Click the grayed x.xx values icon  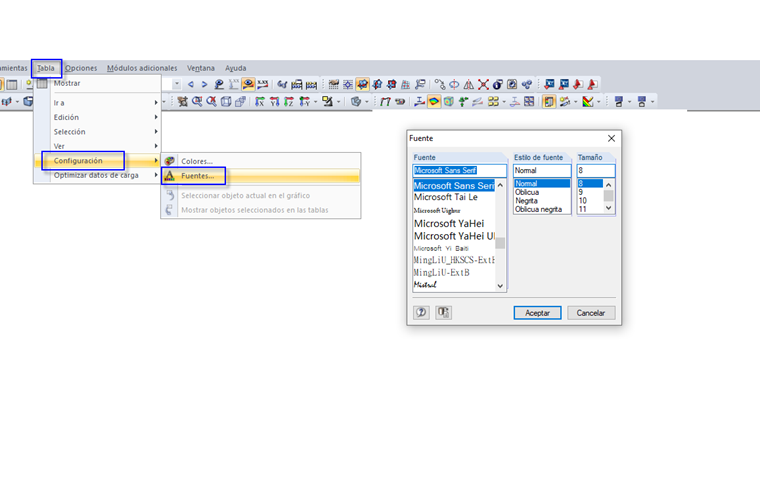click(x=234, y=84)
